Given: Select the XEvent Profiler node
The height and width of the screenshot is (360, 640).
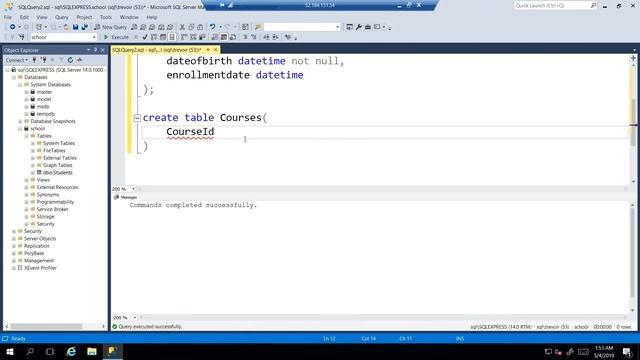Looking at the screenshot, I should pos(40,268).
